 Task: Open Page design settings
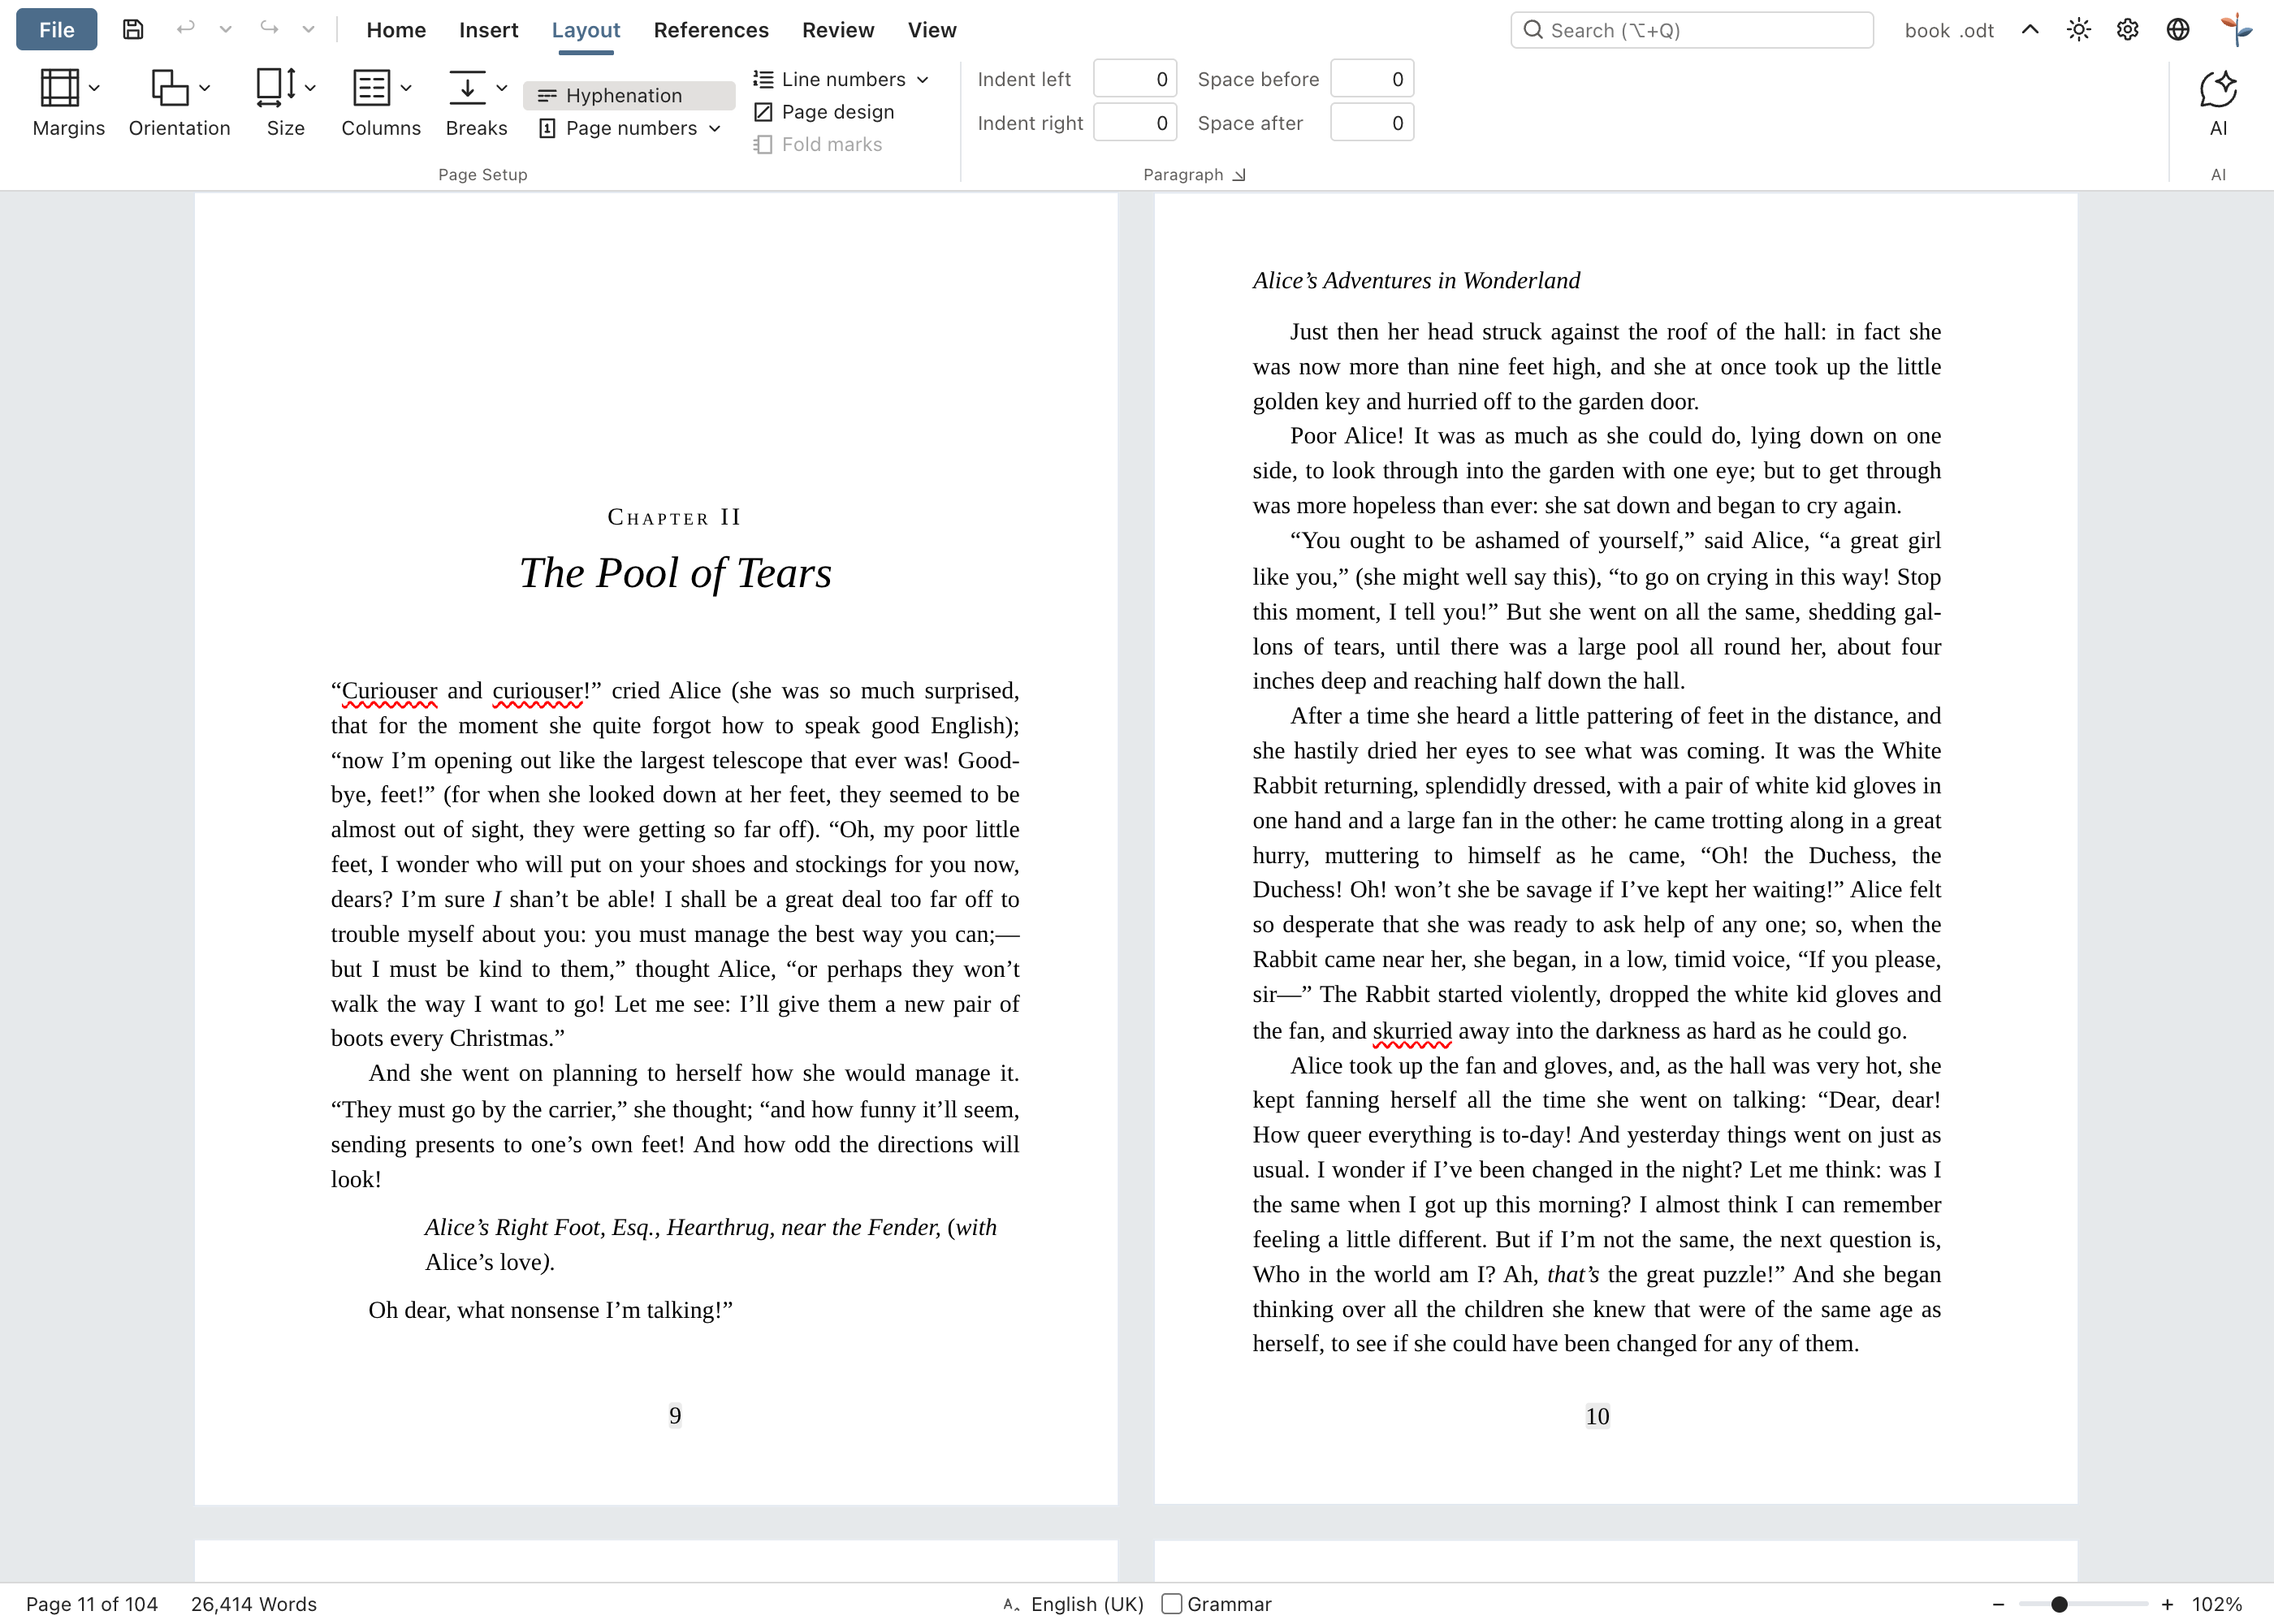824,112
